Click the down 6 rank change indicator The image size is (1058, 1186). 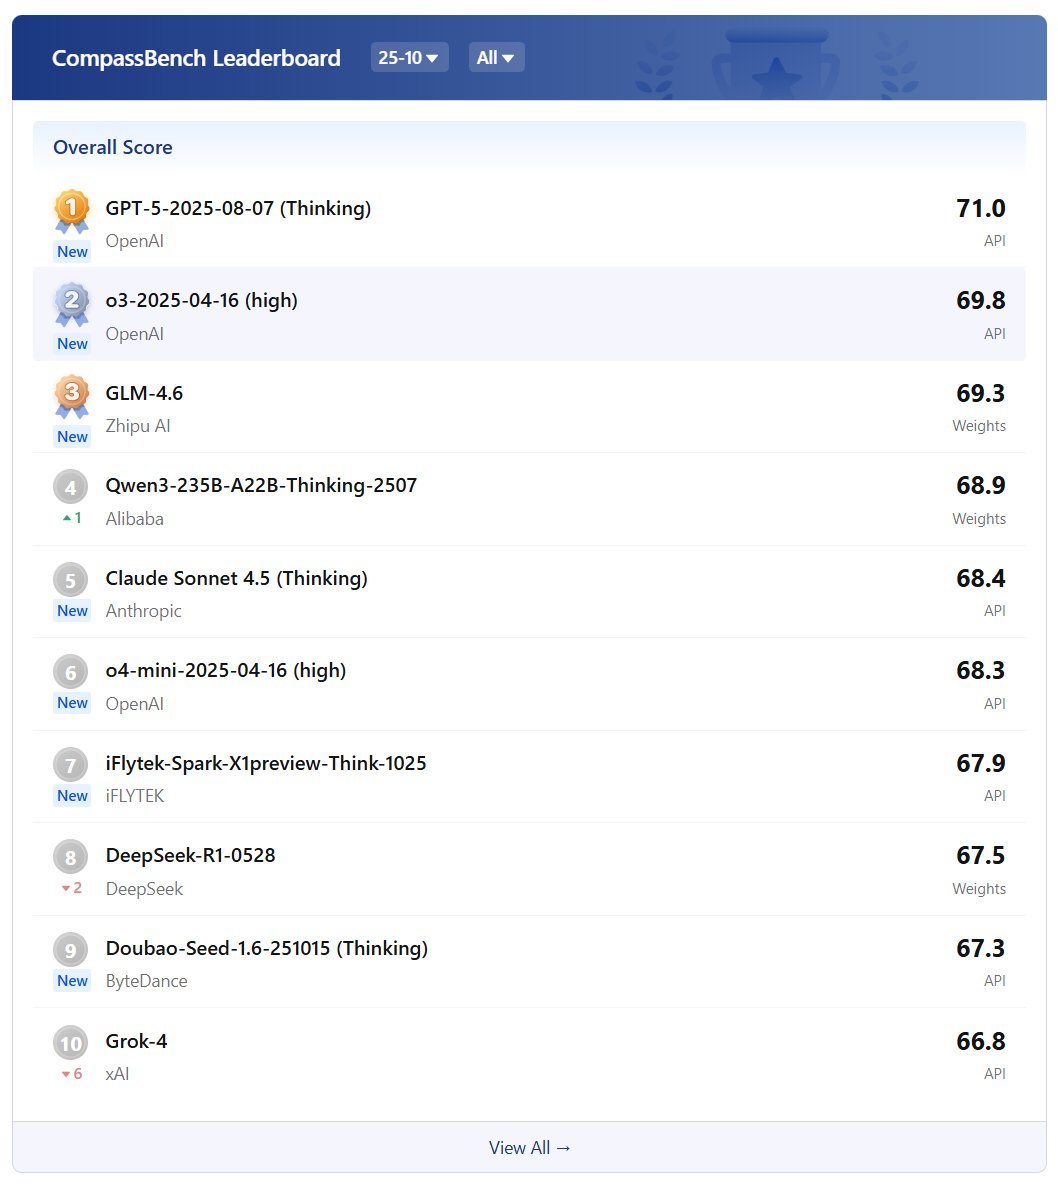[72, 1074]
